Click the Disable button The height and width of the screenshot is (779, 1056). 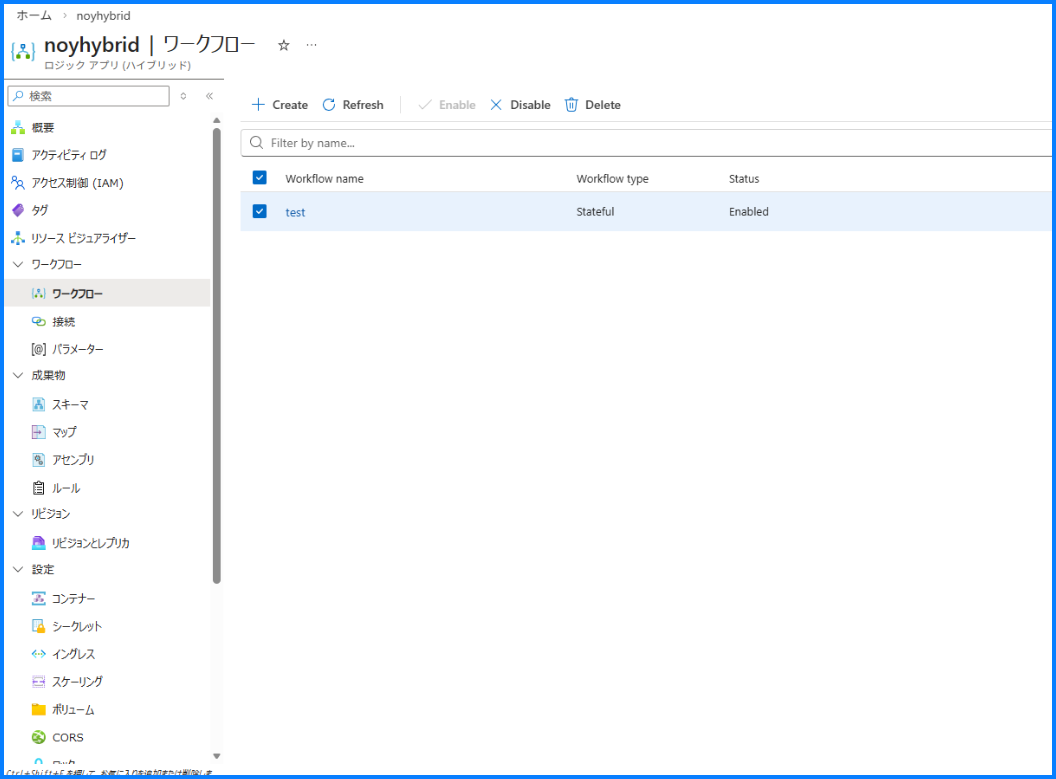pos(520,104)
